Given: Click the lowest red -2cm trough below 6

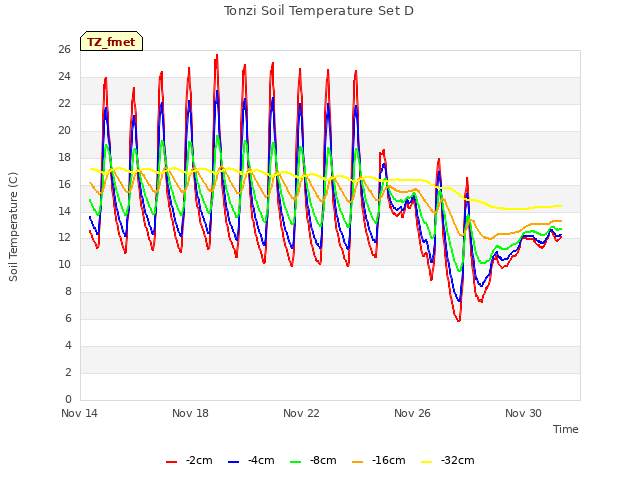Looking at the screenshot, I should (x=459, y=321).
